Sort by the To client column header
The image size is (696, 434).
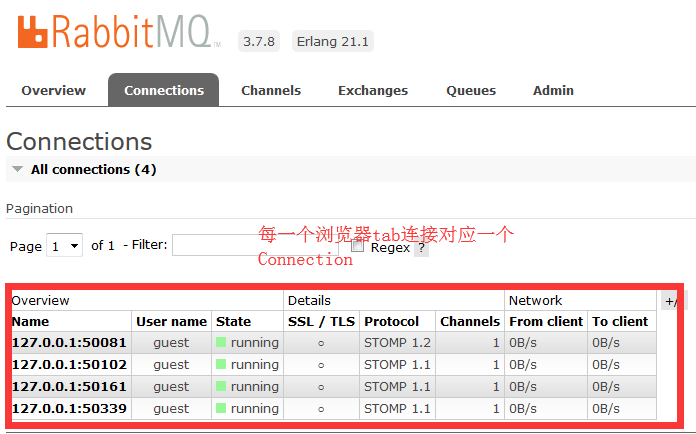pyautogui.click(x=620, y=321)
